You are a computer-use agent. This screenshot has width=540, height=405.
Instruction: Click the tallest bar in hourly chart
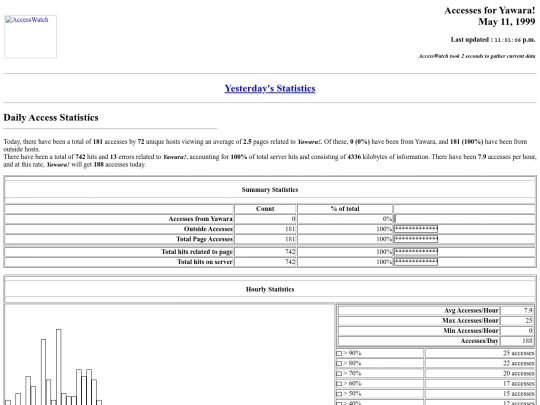(x=59, y=367)
